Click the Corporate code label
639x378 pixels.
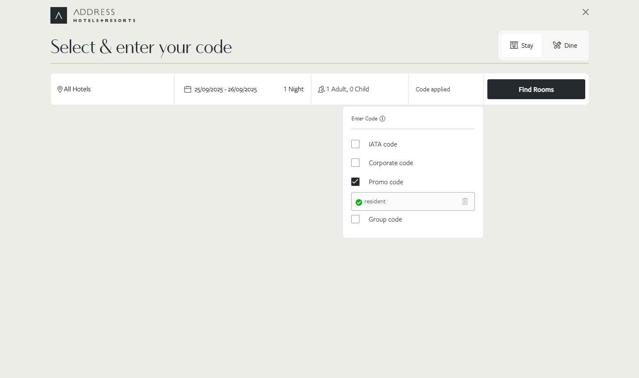pyautogui.click(x=391, y=163)
